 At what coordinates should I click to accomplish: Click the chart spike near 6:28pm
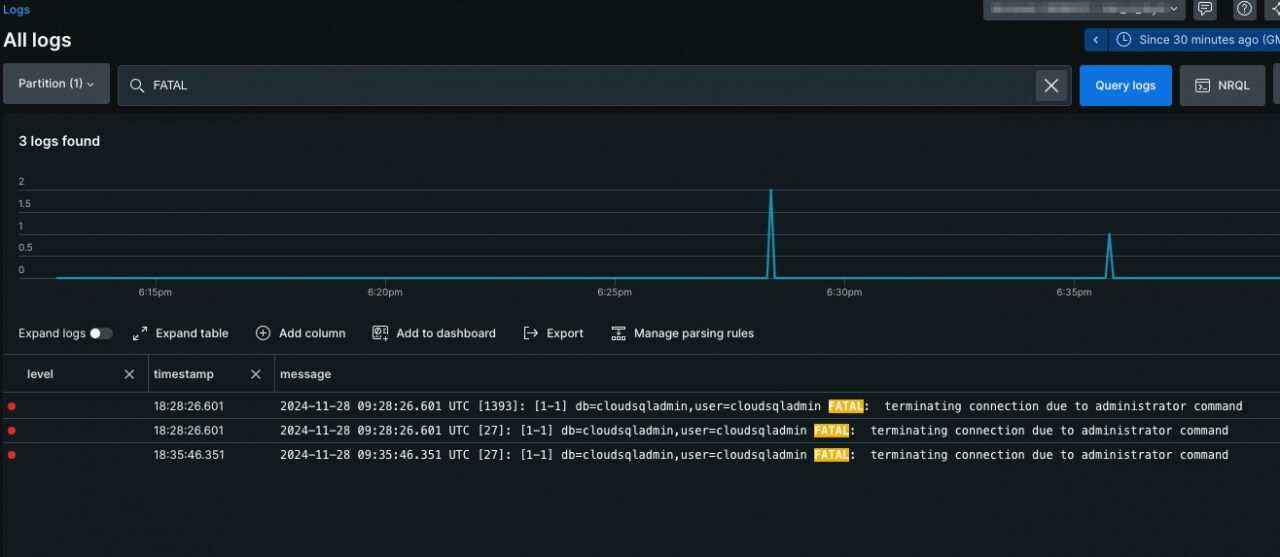[x=771, y=232]
